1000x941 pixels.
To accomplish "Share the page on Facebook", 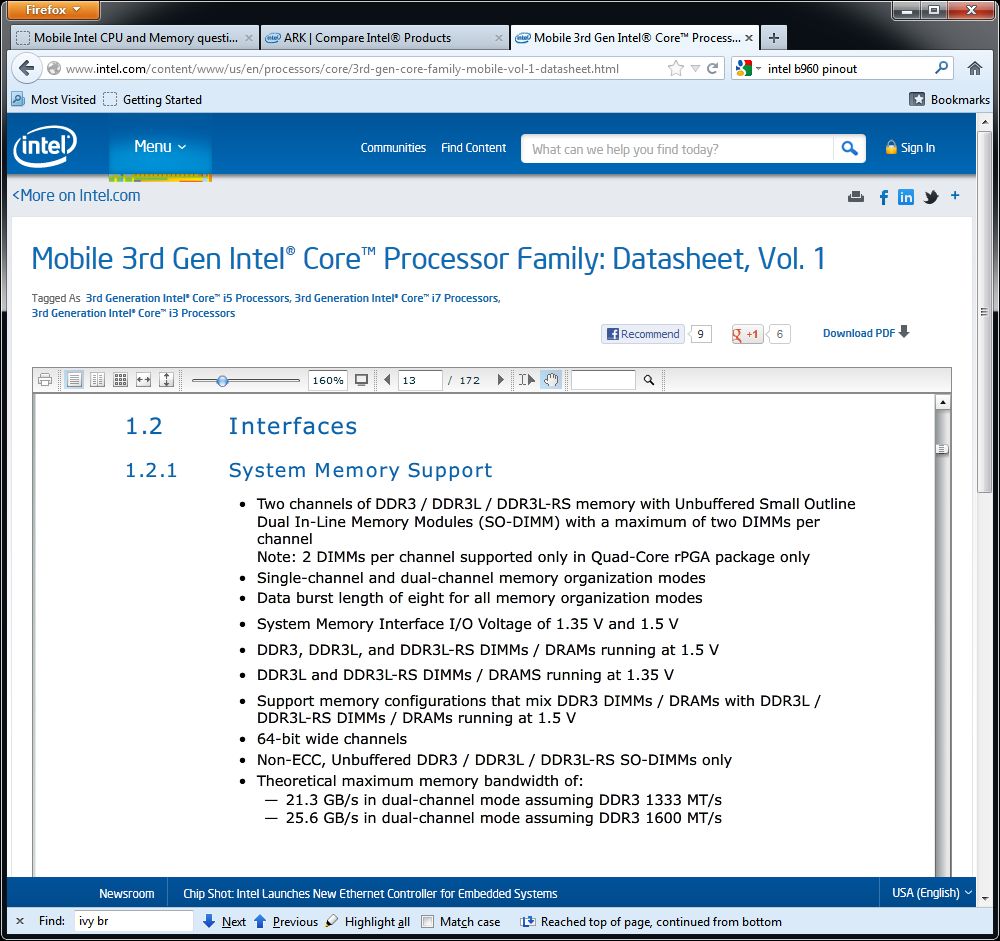I will pyautogui.click(x=883, y=197).
